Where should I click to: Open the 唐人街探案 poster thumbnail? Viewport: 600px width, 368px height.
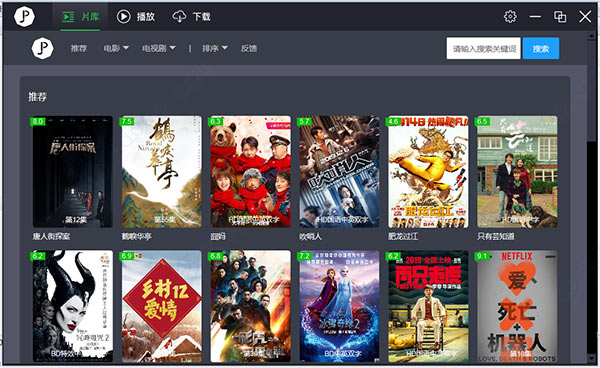pyautogui.click(x=73, y=172)
